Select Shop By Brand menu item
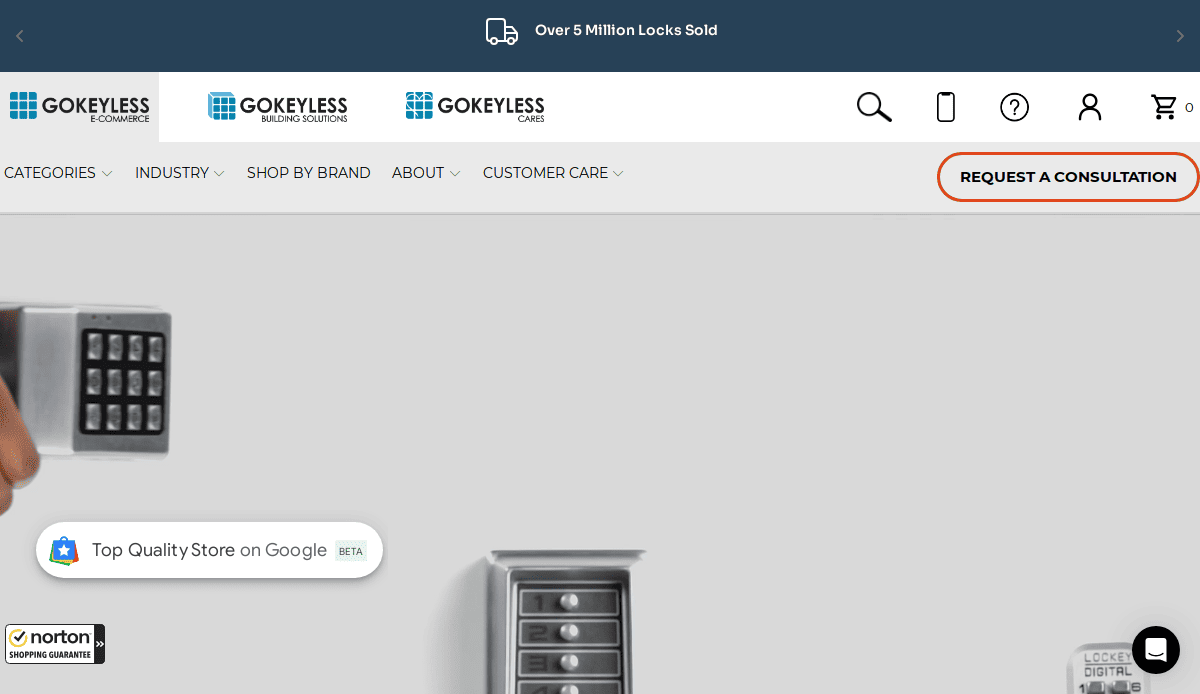This screenshot has height=694, width=1200. (308, 173)
